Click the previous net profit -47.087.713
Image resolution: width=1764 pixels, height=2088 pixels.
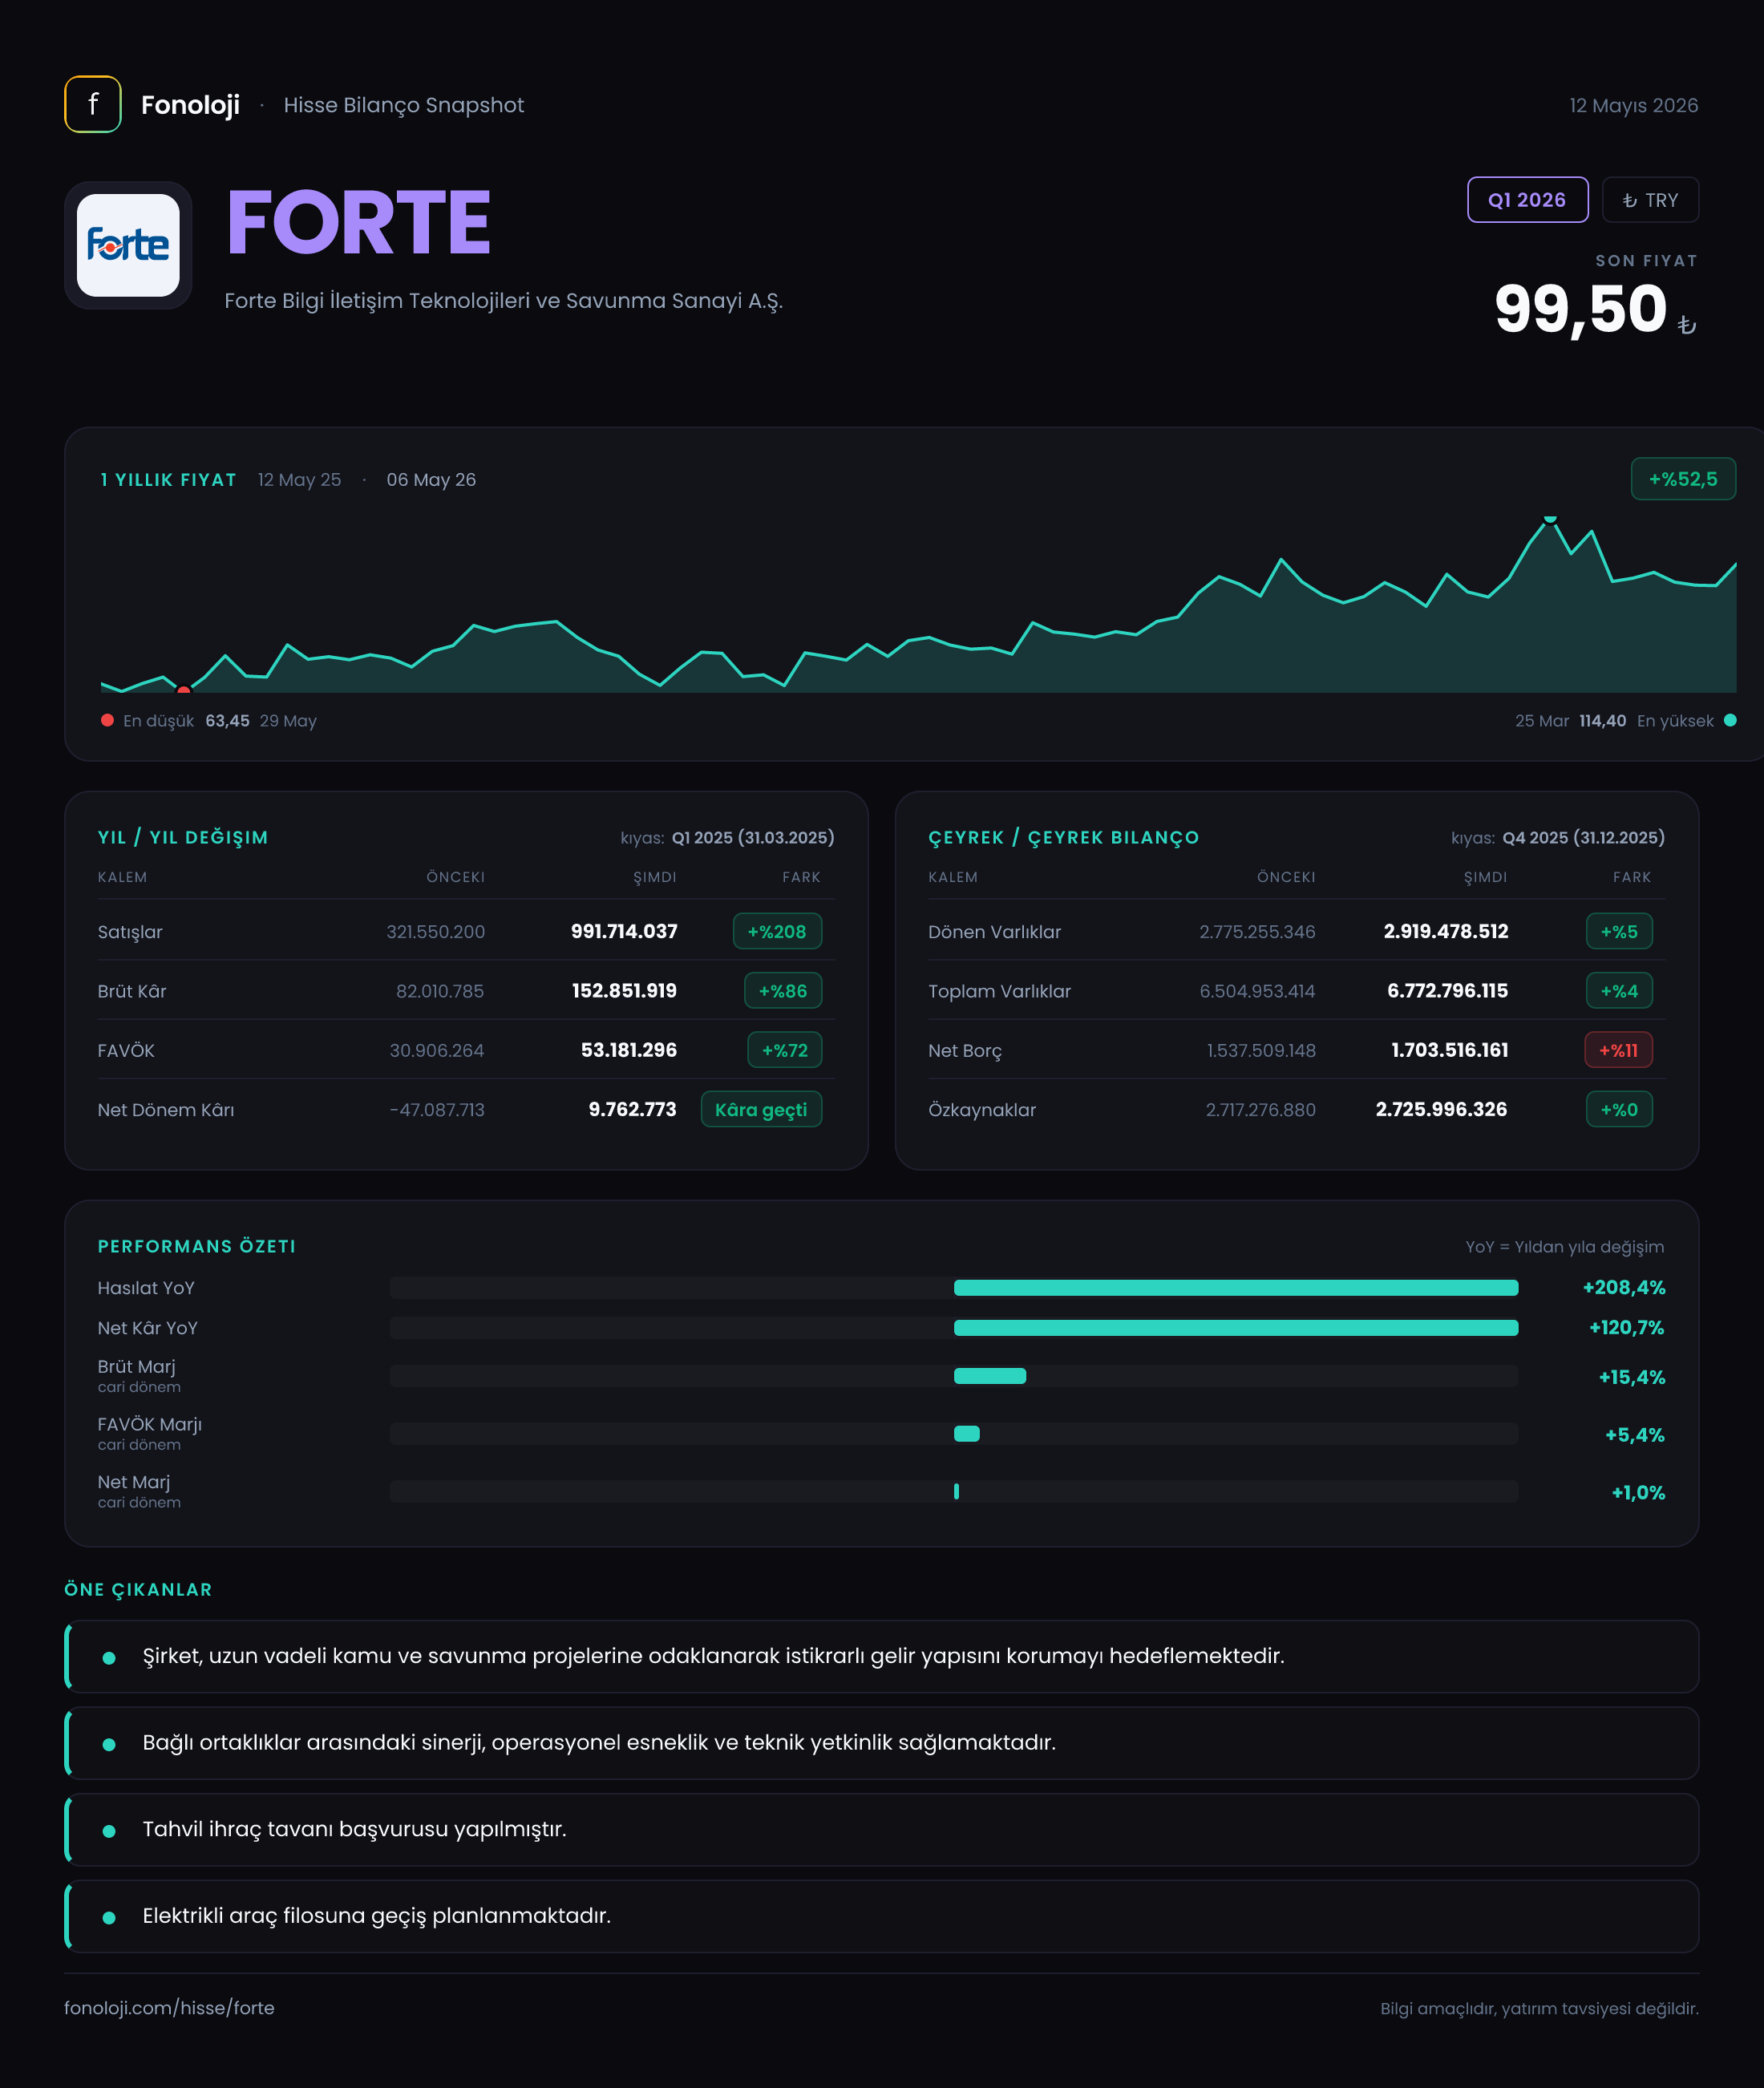point(437,1110)
